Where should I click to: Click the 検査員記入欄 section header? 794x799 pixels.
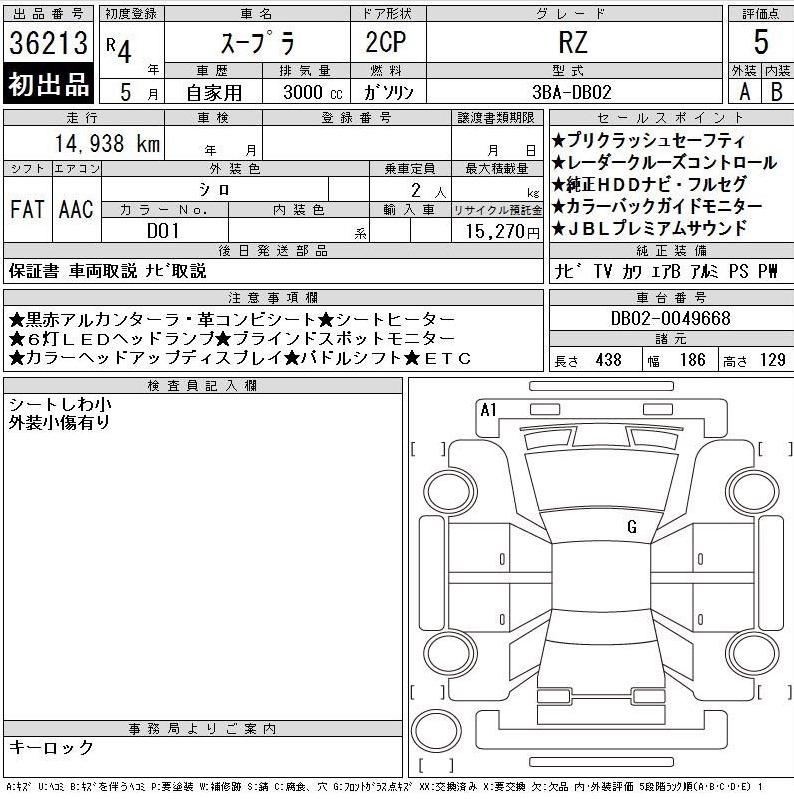click(202, 385)
